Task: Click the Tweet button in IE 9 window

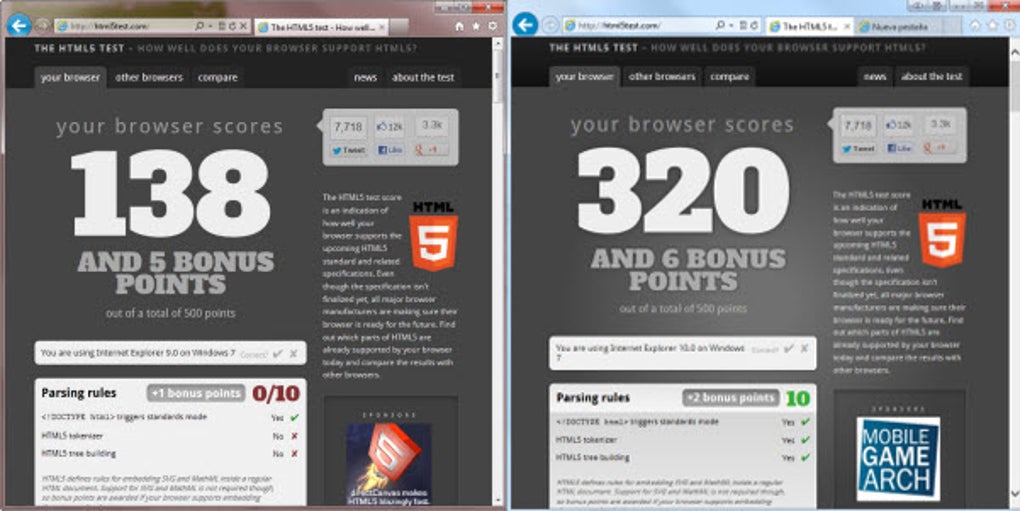Action: point(349,150)
